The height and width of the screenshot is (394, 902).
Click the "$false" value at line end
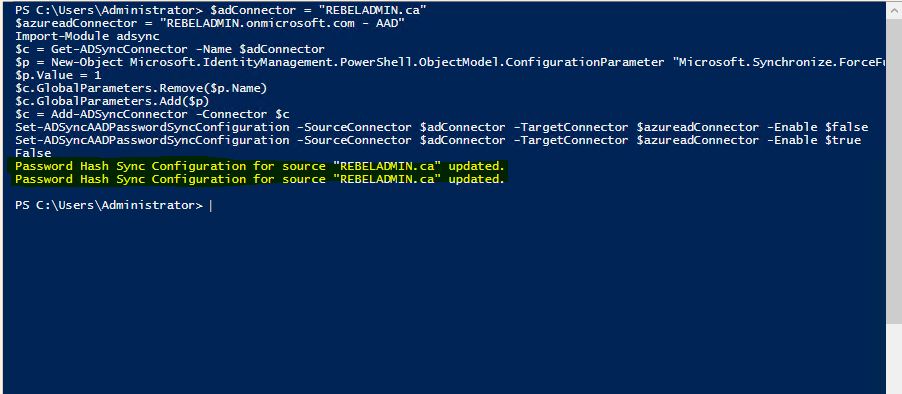(x=846, y=127)
